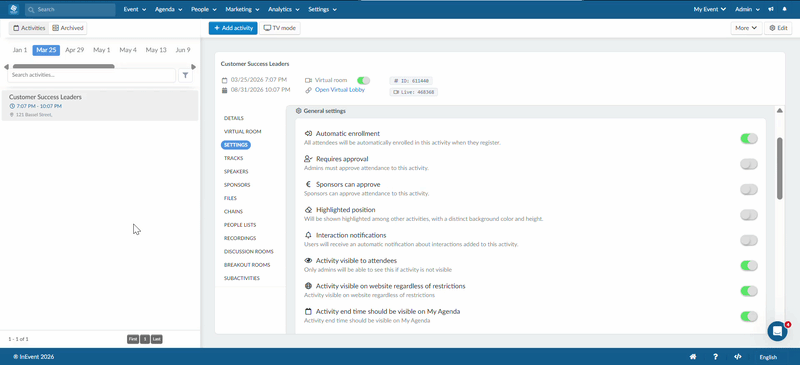
Task: Select the Customer Success Leaders activity
Action: tap(99, 106)
